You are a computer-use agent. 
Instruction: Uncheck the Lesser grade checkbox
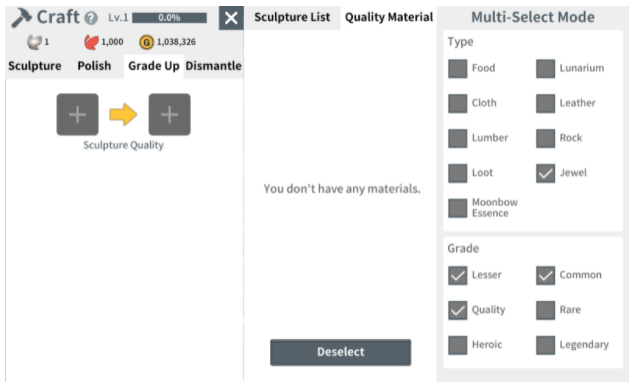coord(458,275)
